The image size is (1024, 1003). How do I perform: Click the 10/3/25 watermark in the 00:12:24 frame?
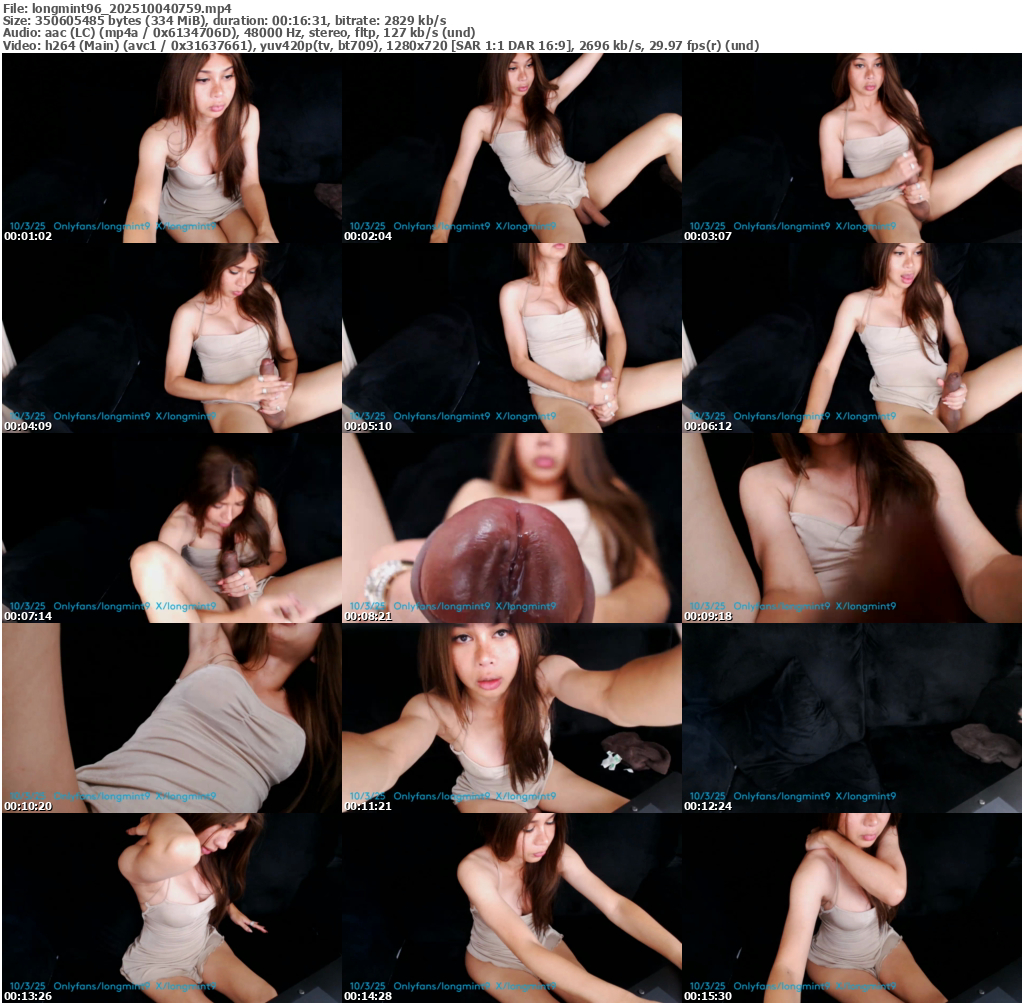[706, 796]
